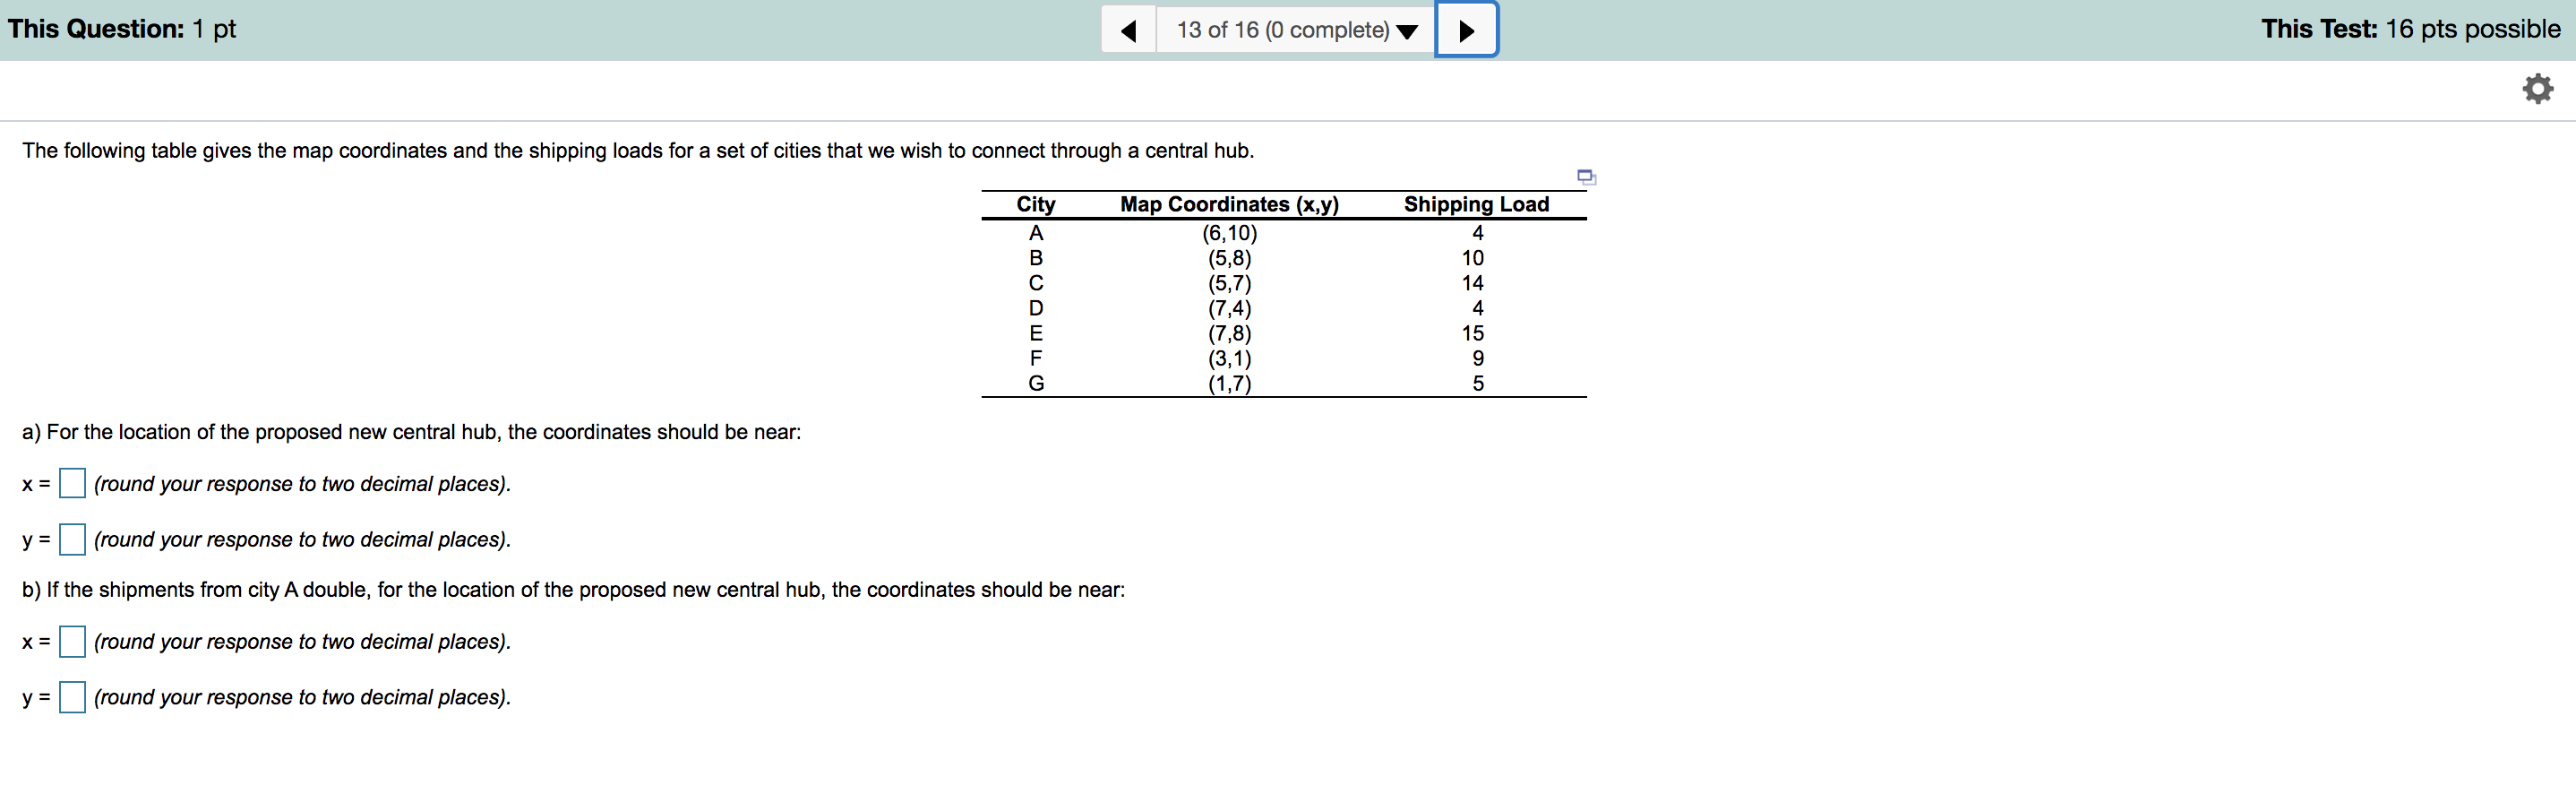Click the 'This Question: 1 pt' label
Screen dimensions: 2576x794
[x=122, y=29]
